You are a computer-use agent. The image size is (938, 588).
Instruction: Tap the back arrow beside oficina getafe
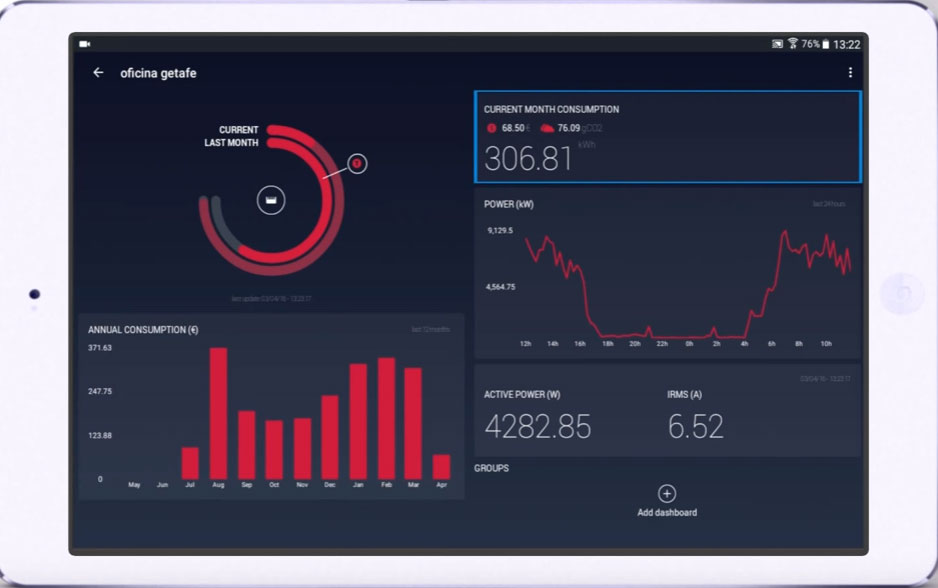pyautogui.click(x=98, y=73)
